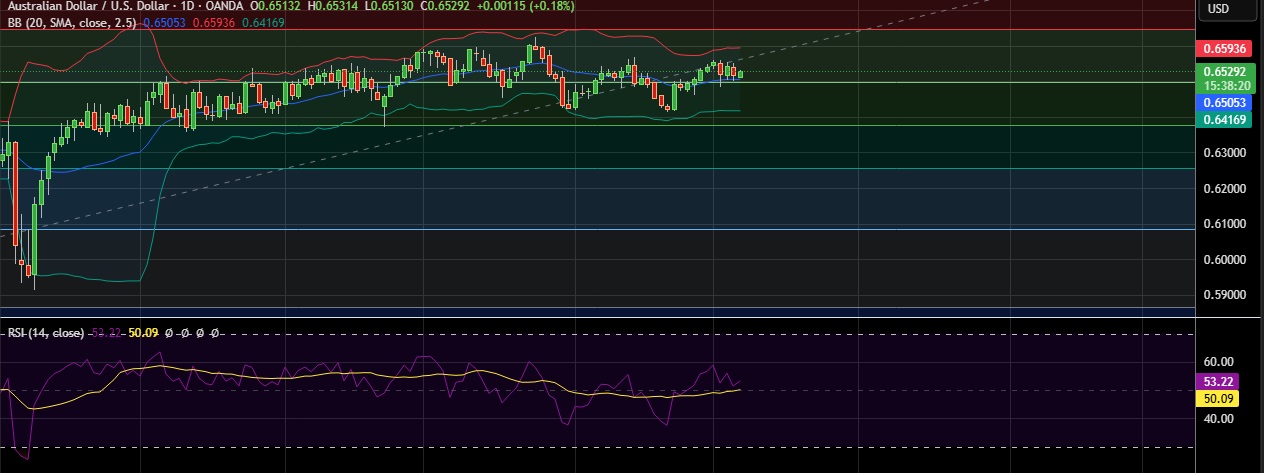Screen dimensions: 1264x473
Task: Click the 40.00 level on the RSI axis
Action: click(x=1219, y=419)
